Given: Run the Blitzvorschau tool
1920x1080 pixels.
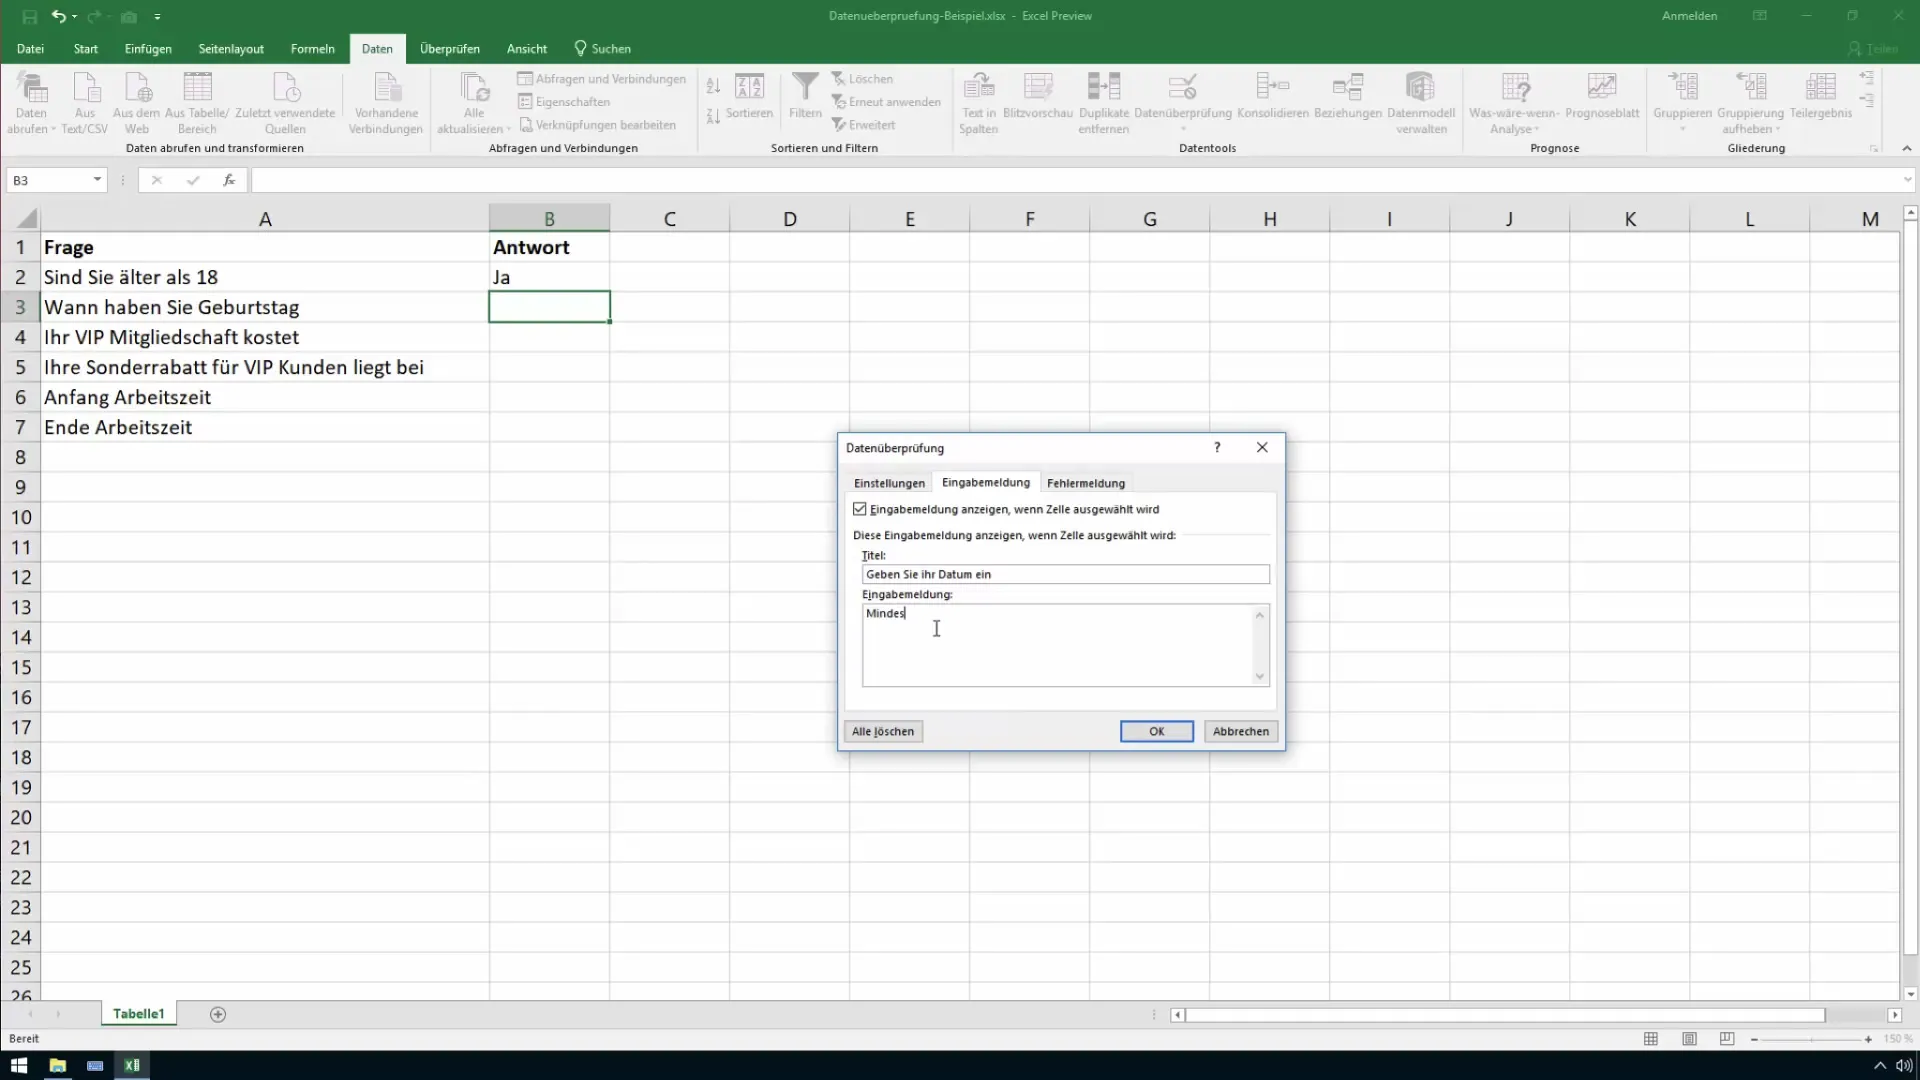Looking at the screenshot, I should click(x=1038, y=96).
